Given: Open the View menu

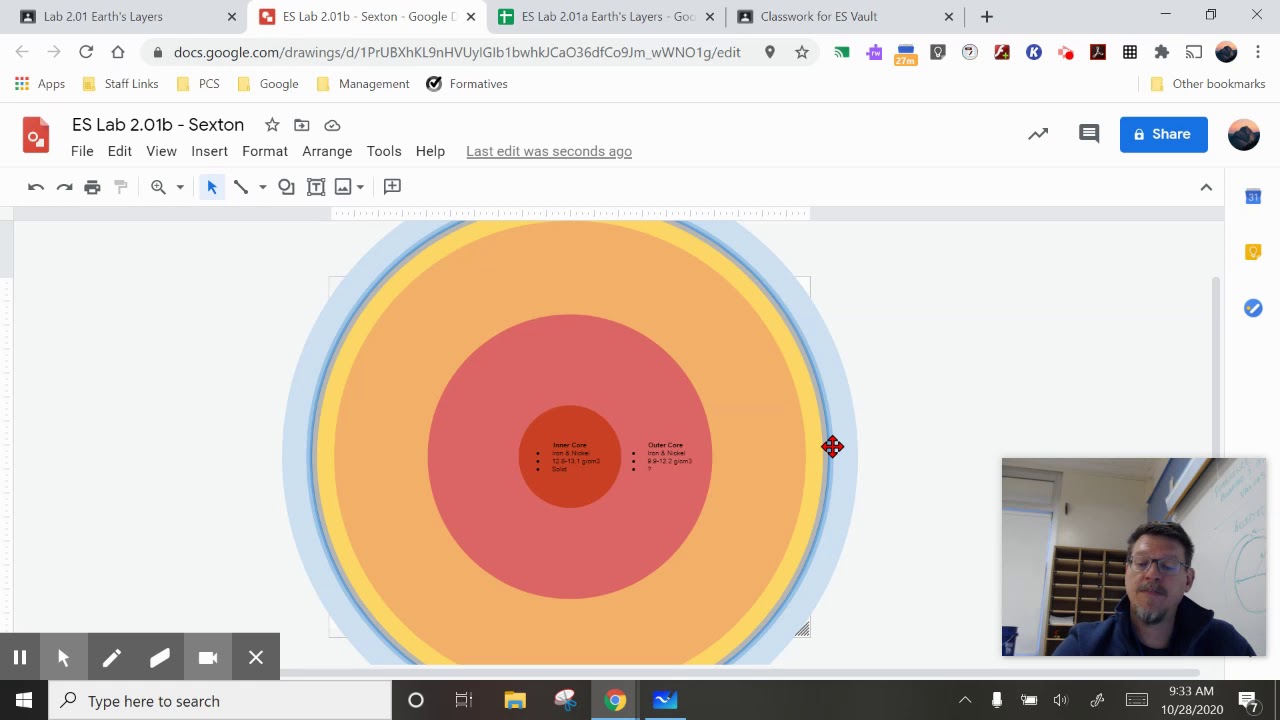Looking at the screenshot, I should click(161, 151).
